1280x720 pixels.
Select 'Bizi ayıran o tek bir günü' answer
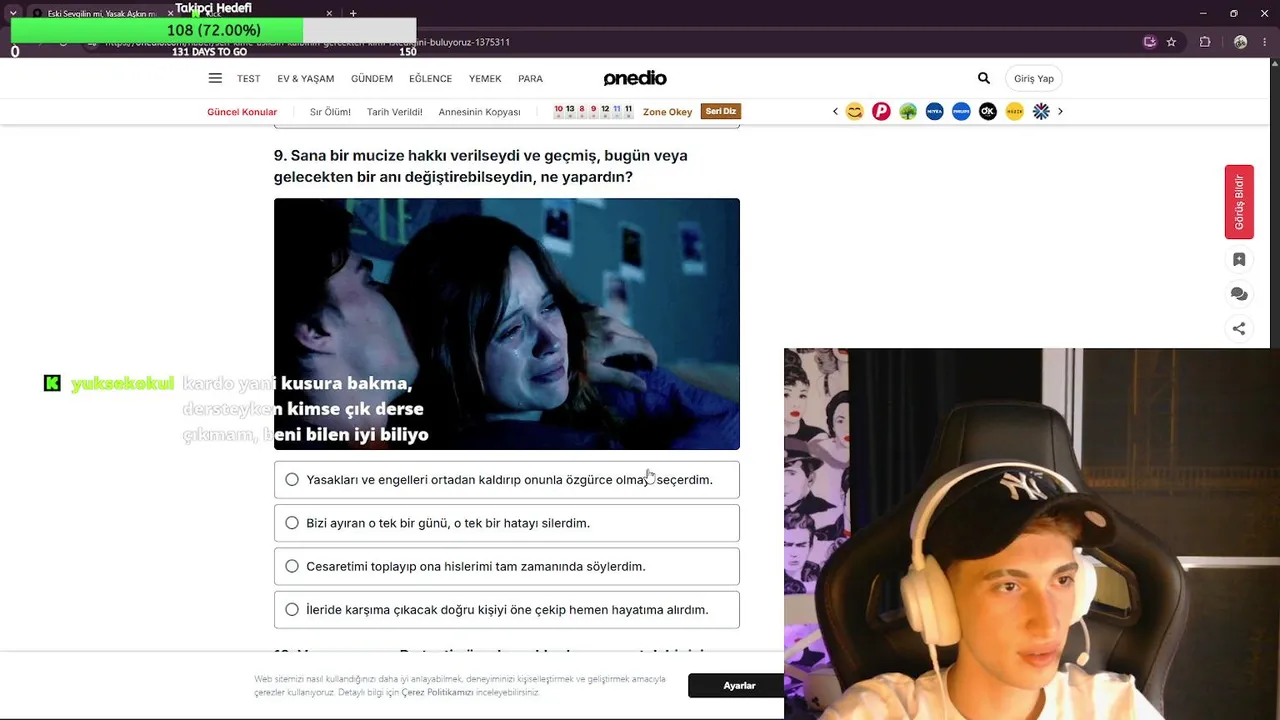(507, 523)
